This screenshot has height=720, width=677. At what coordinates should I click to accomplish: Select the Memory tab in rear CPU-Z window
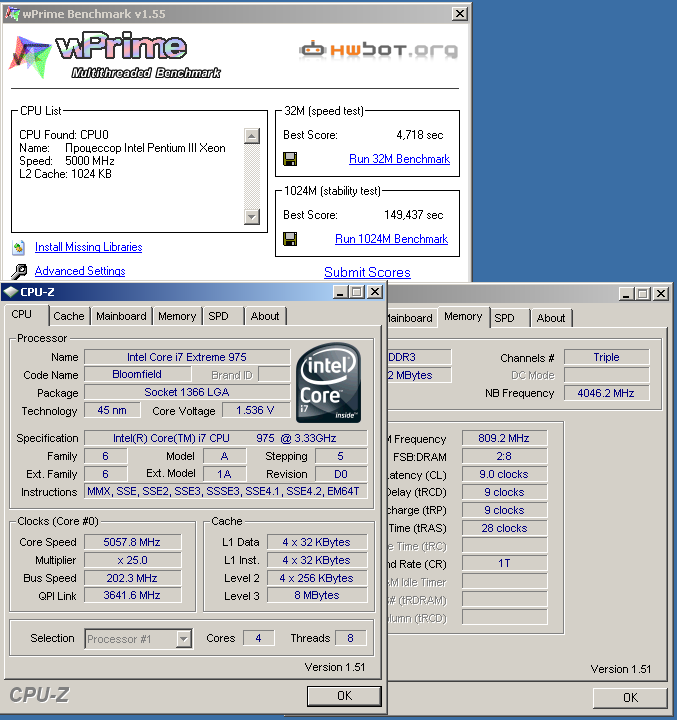[463, 316]
